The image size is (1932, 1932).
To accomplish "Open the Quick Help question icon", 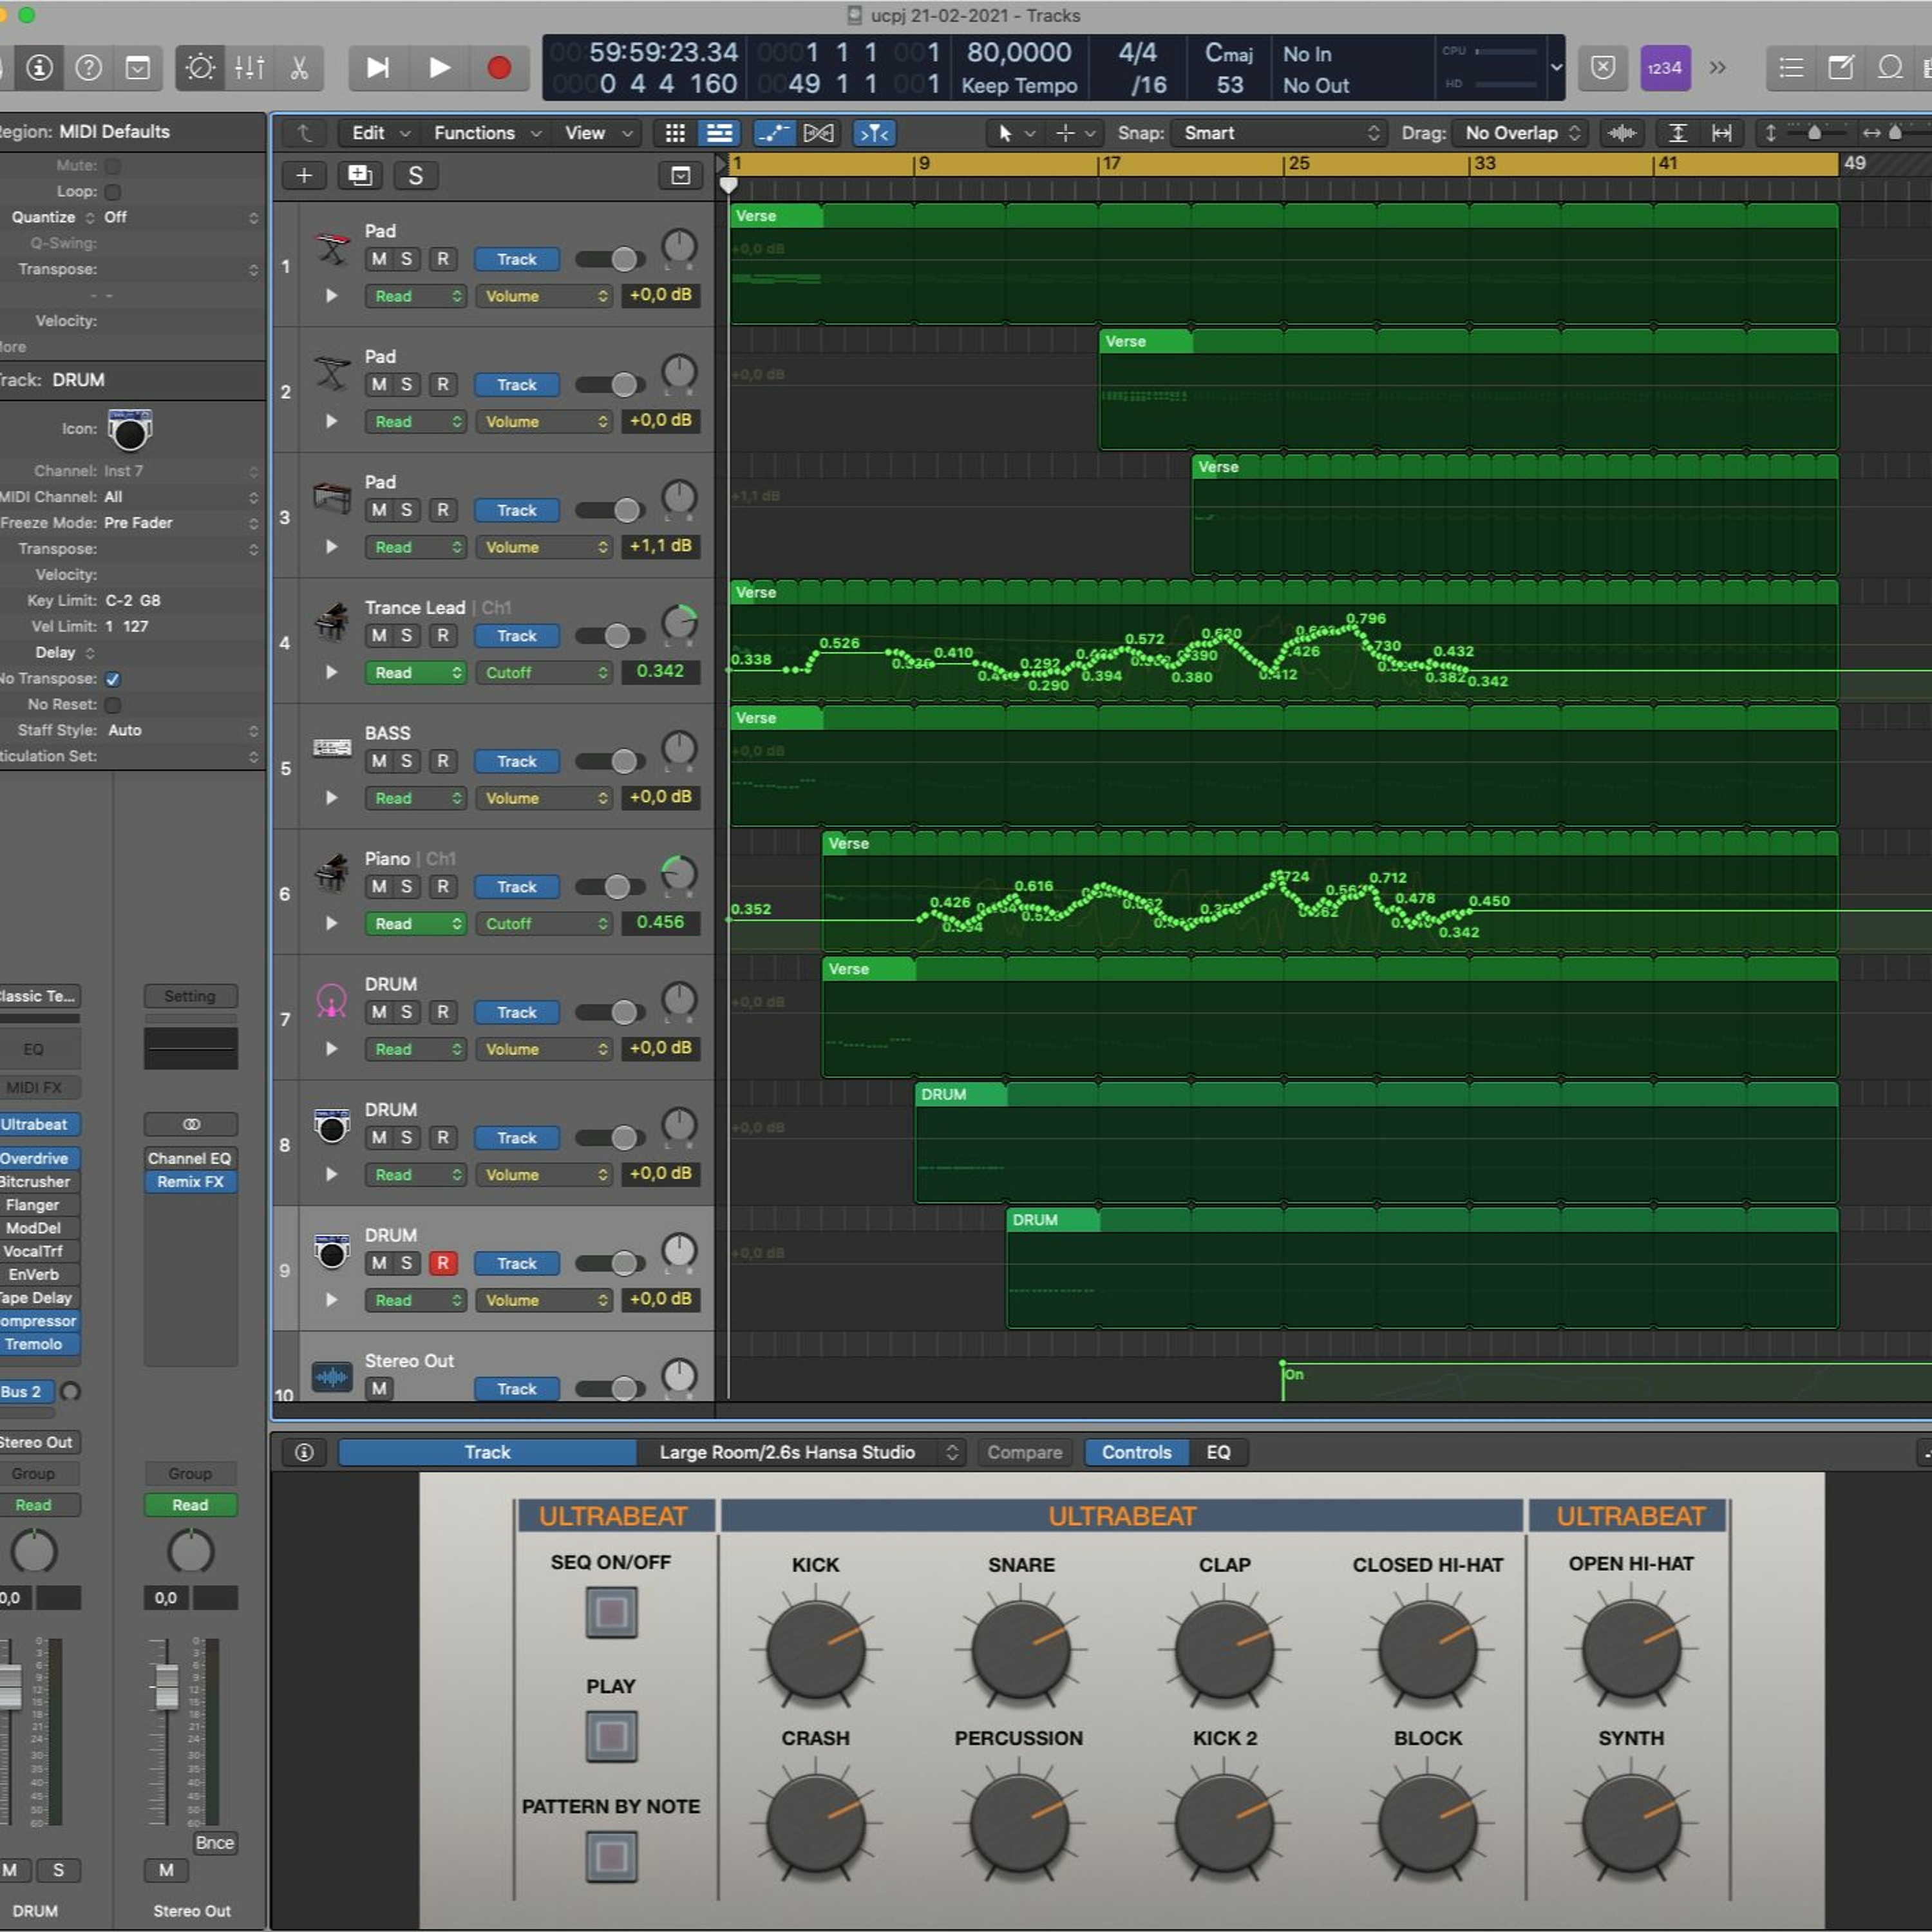I will 89,67.
